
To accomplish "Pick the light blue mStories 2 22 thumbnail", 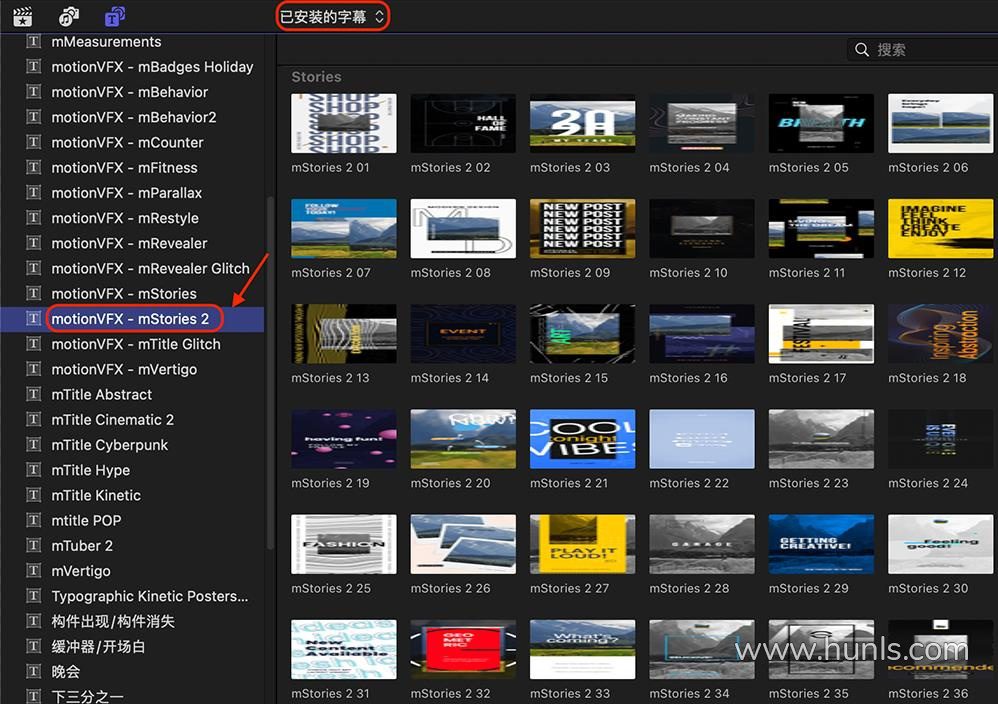I will point(702,439).
